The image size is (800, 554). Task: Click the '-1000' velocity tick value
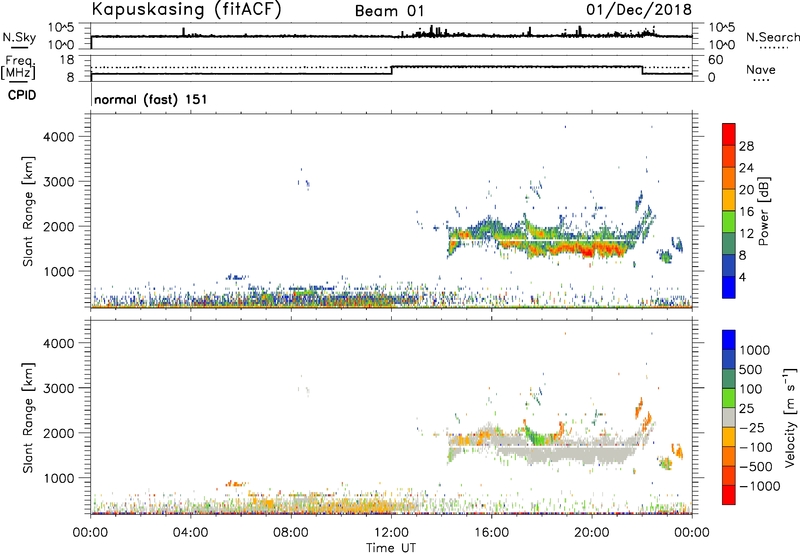pyautogui.click(x=759, y=486)
